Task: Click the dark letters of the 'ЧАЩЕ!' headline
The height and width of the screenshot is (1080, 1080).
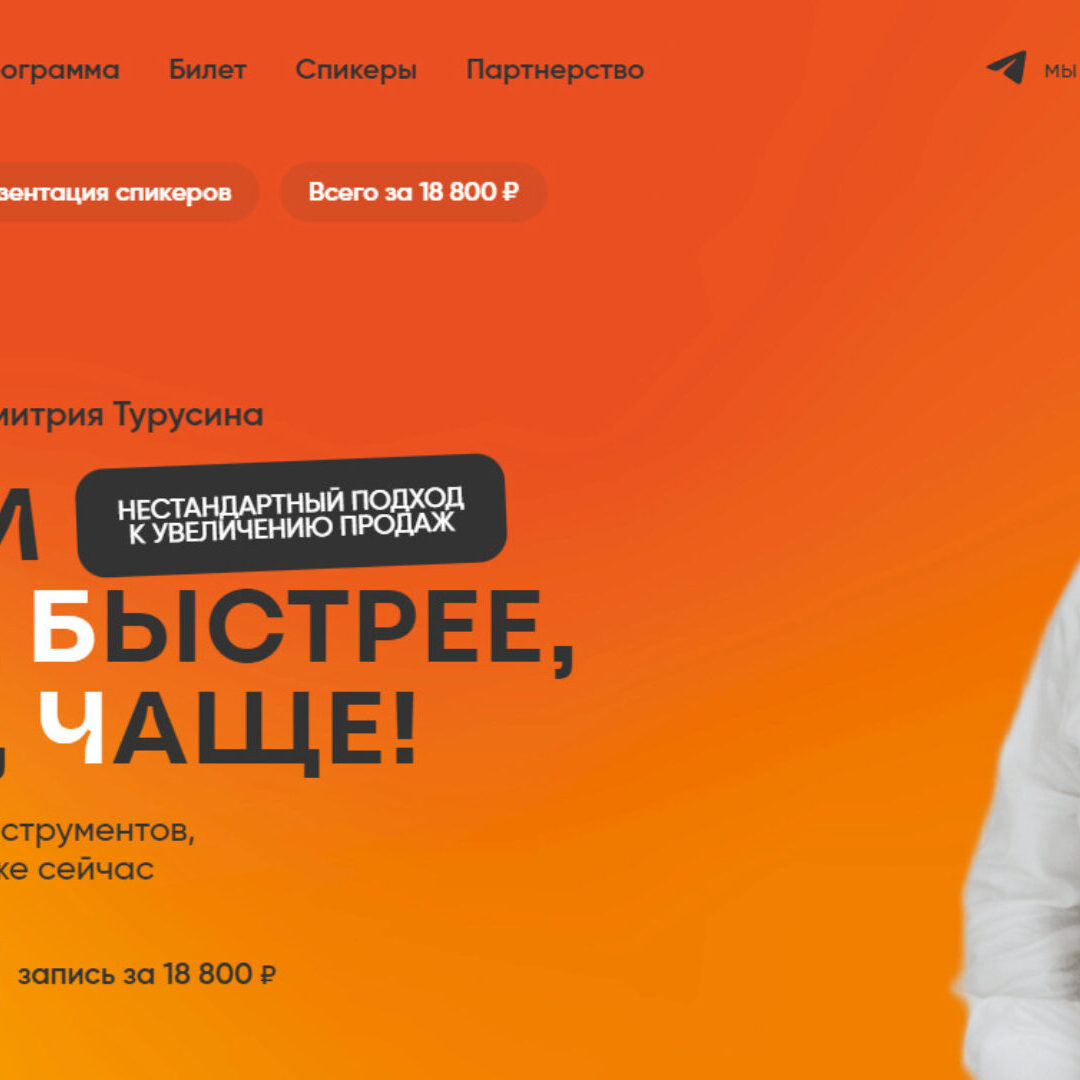Action: point(264,729)
